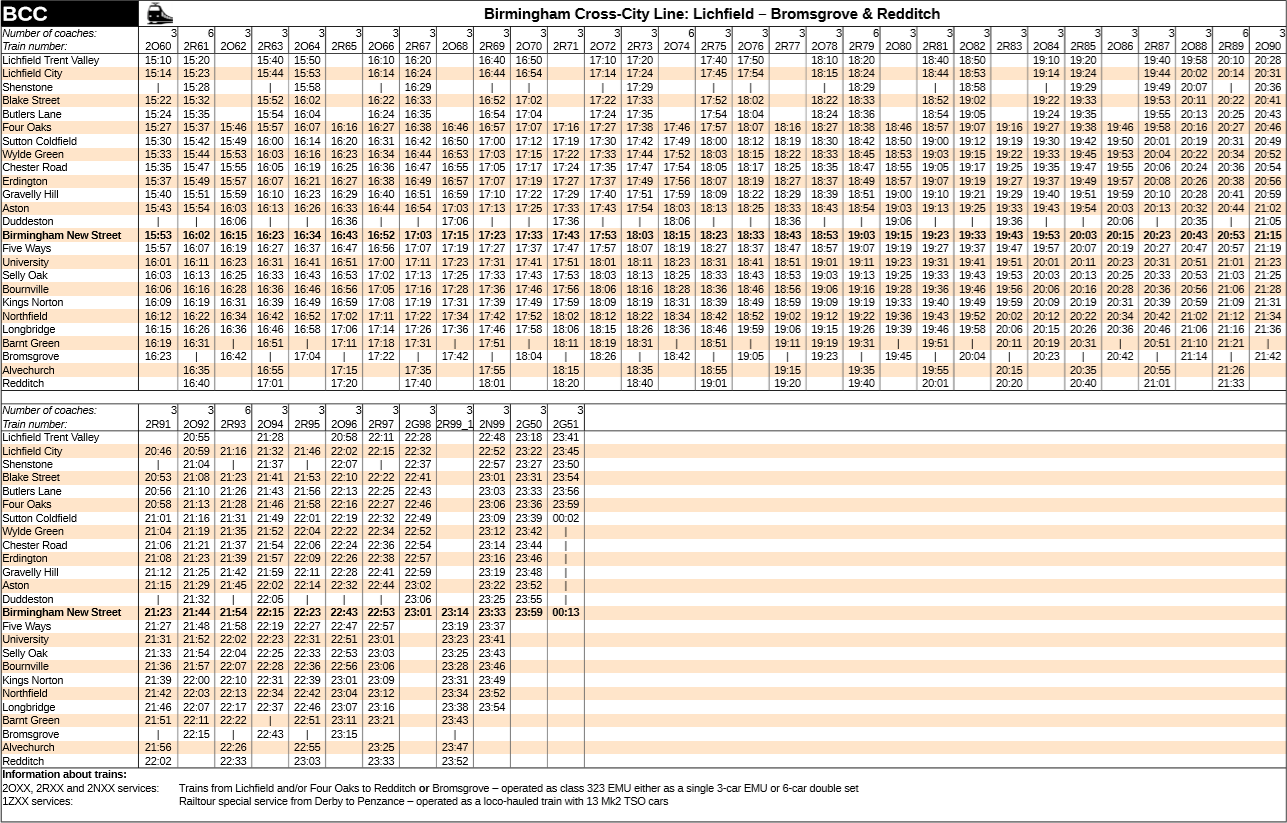The height and width of the screenshot is (823, 1287).
Task: Click train number 2R91 in lower table
Action: click(x=158, y=424)
